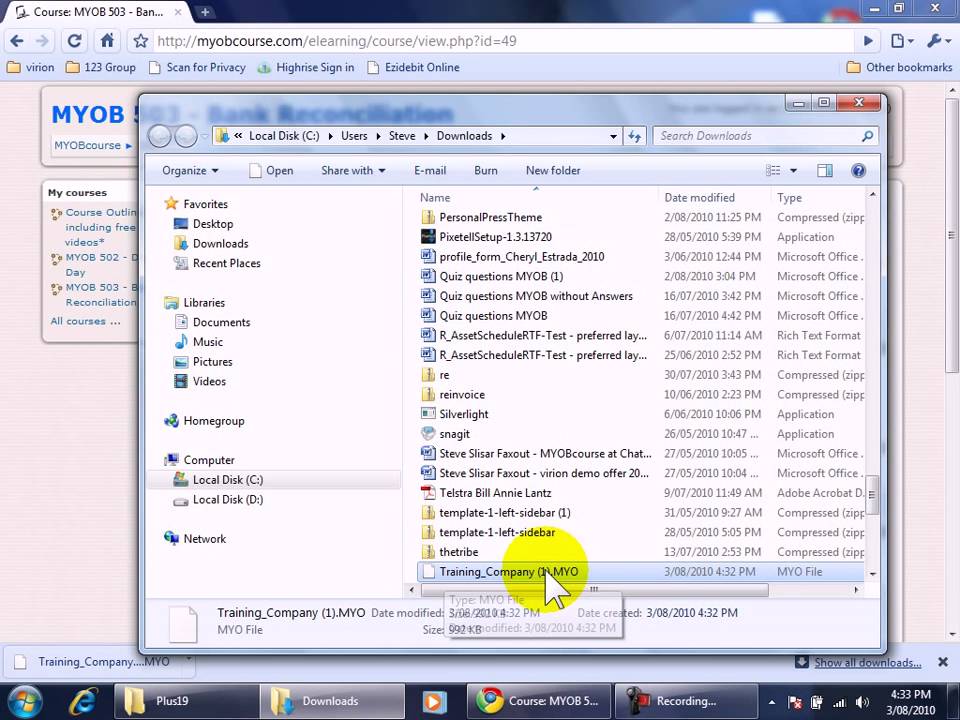Click the Chrome back arrow button
960x720 pixels.
17,41
